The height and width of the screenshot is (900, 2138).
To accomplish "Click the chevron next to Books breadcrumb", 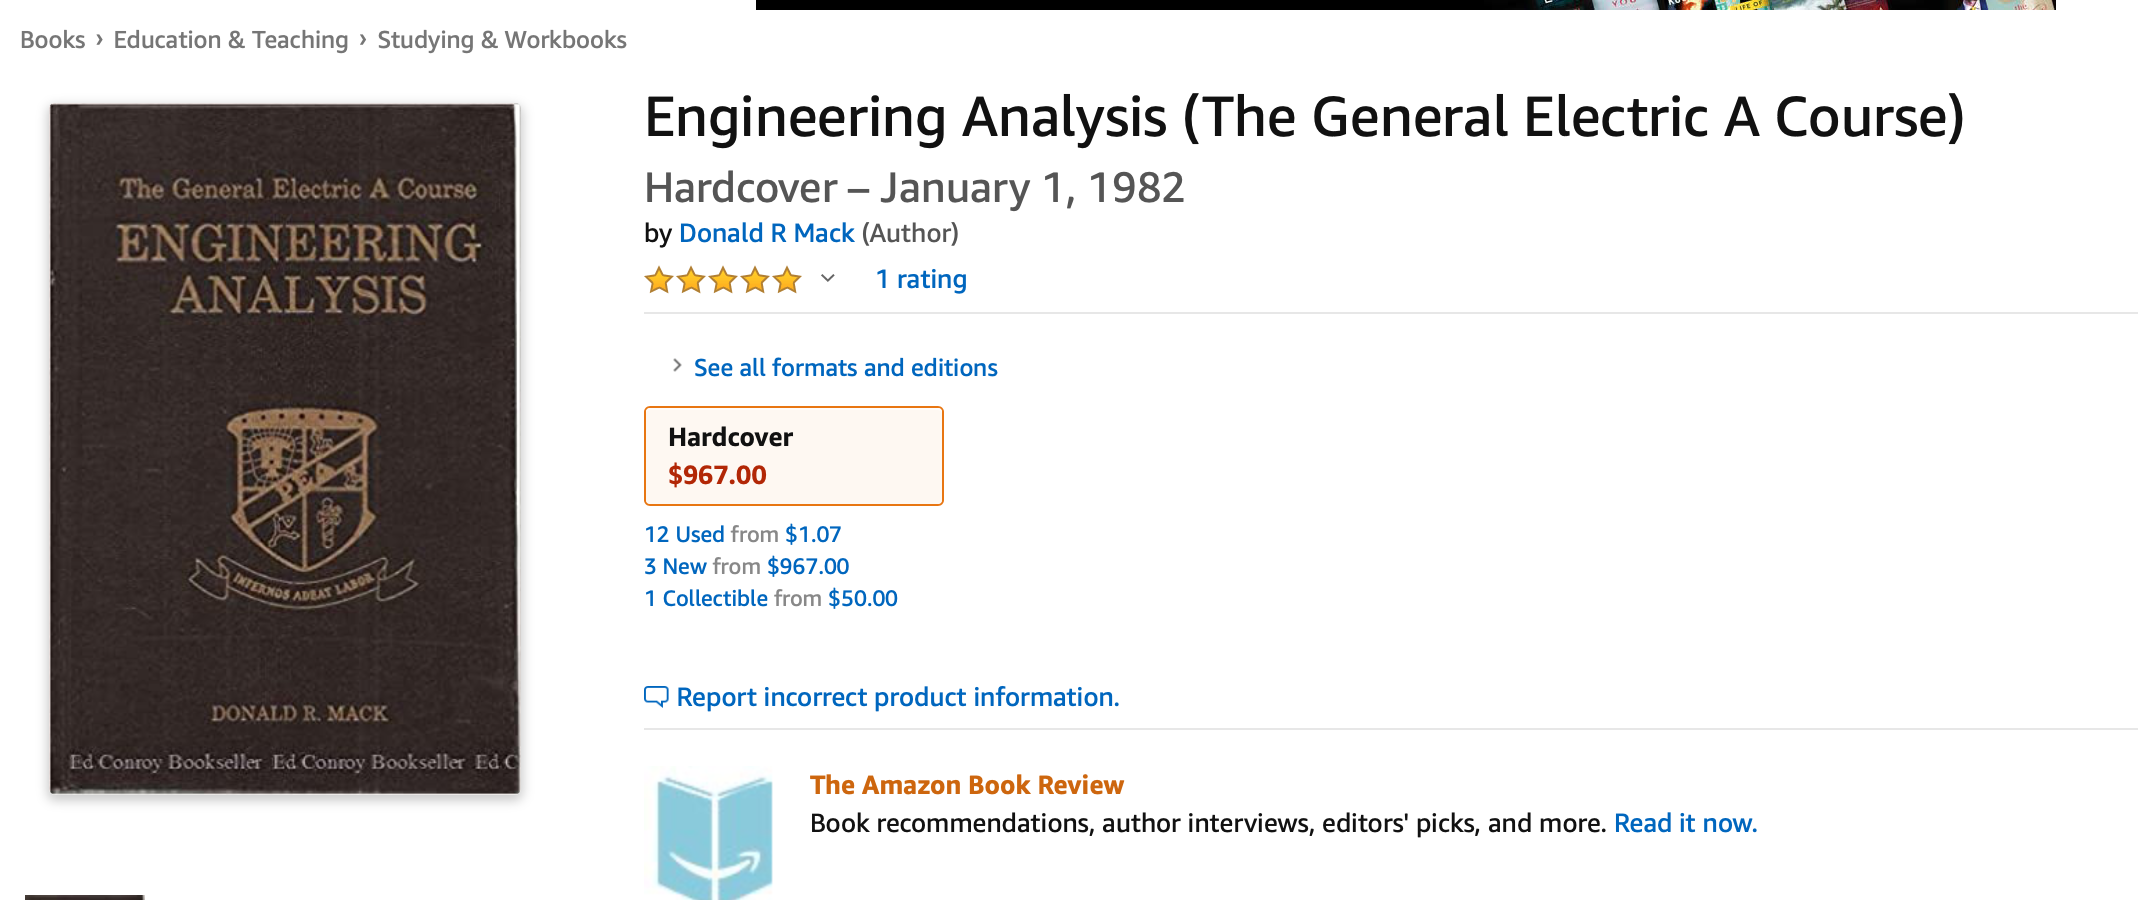I will pyautogui.click(x=98, y=39).
